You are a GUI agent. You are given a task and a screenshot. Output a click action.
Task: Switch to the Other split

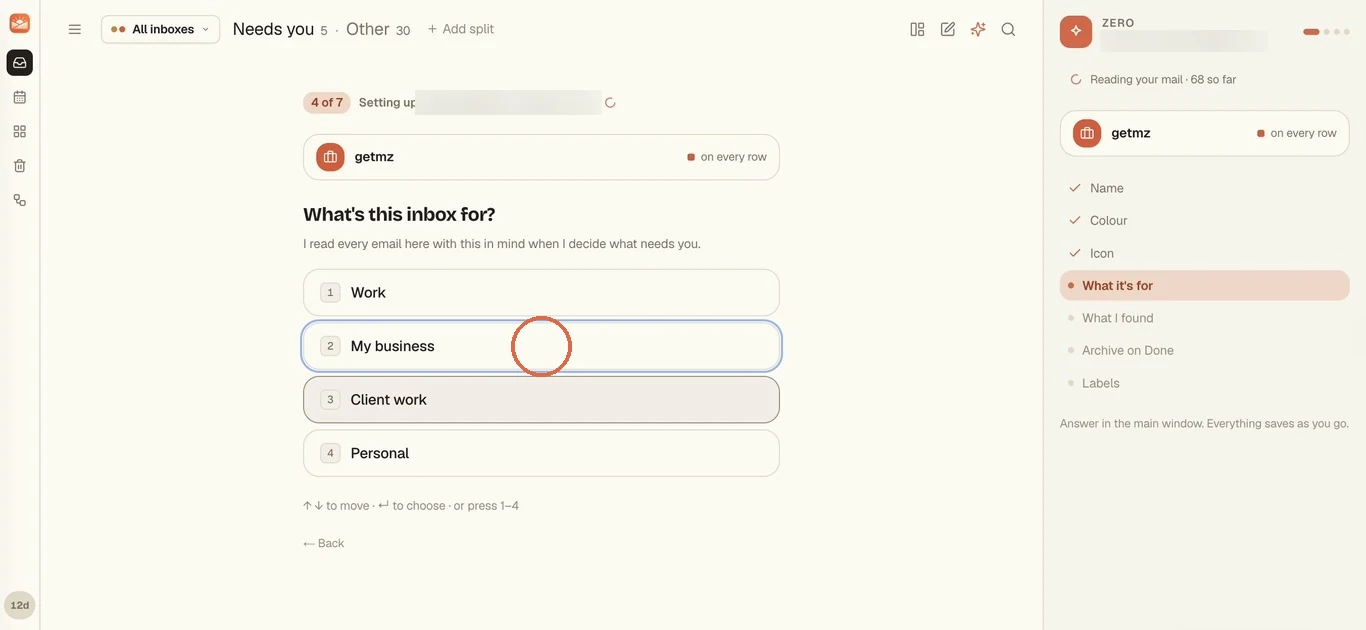pyautogui.click(x=378, y=29)
